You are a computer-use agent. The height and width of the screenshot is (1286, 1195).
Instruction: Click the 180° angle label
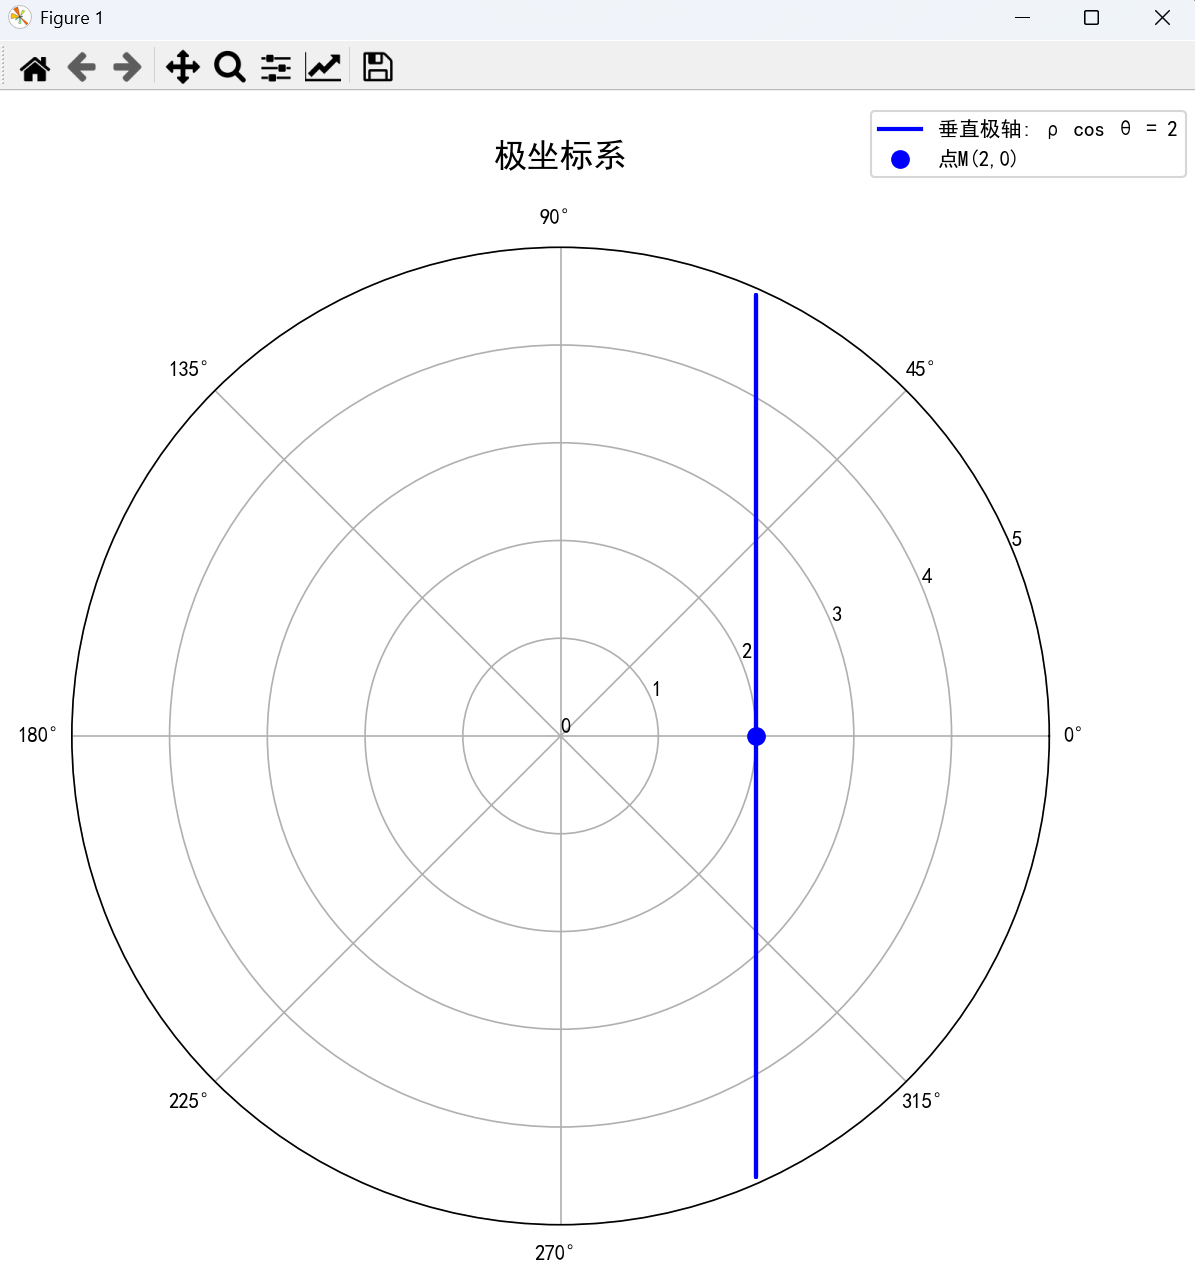click(x=38, y=735)
